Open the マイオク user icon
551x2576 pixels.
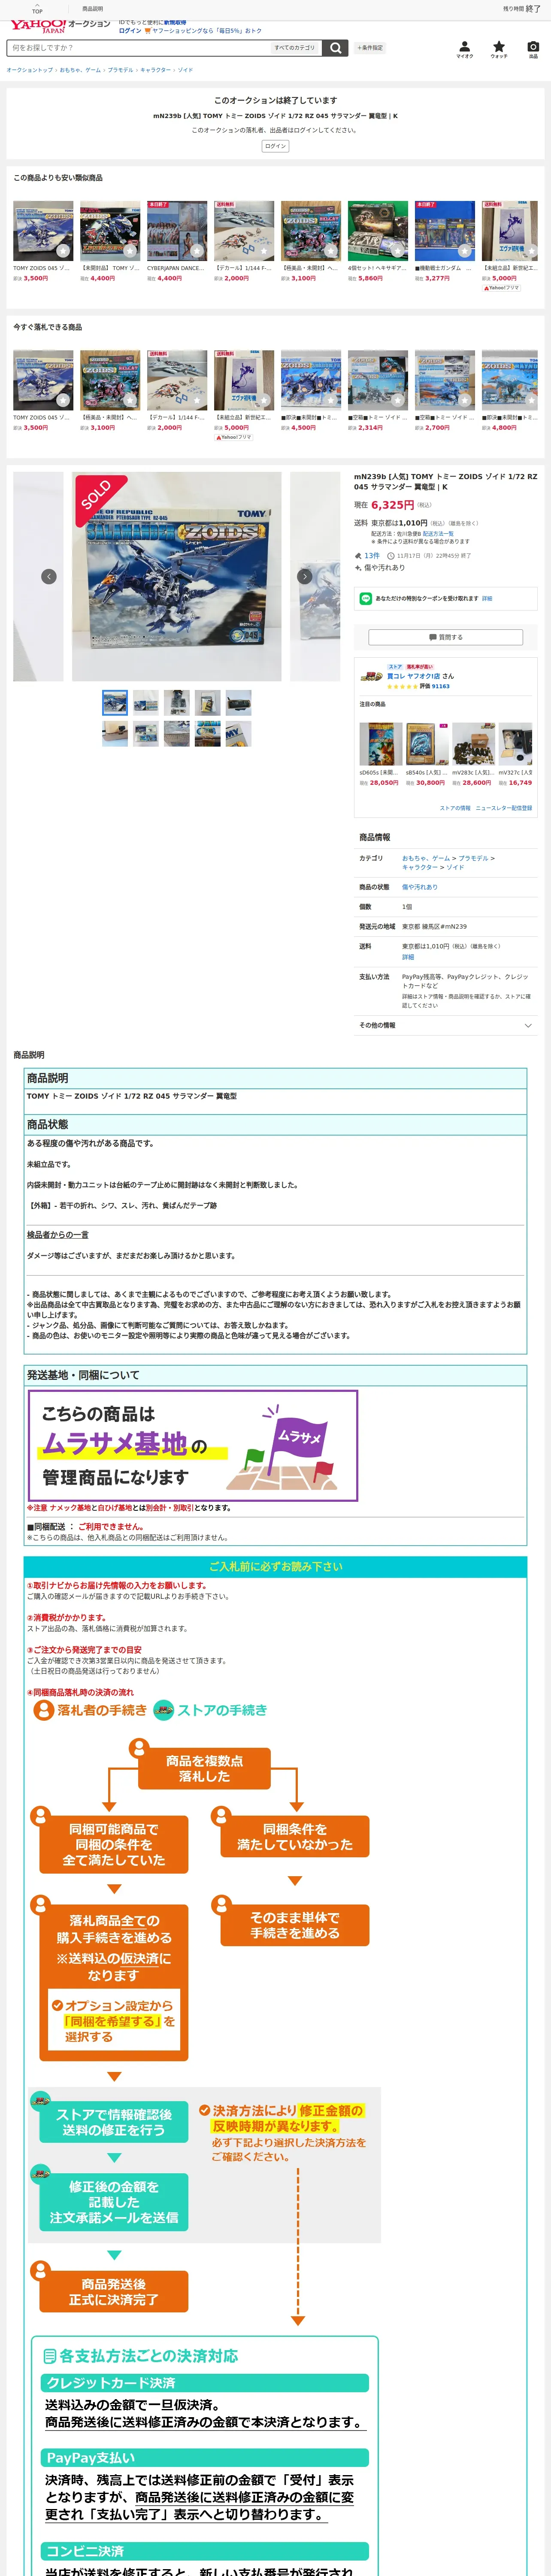point(465,49)
